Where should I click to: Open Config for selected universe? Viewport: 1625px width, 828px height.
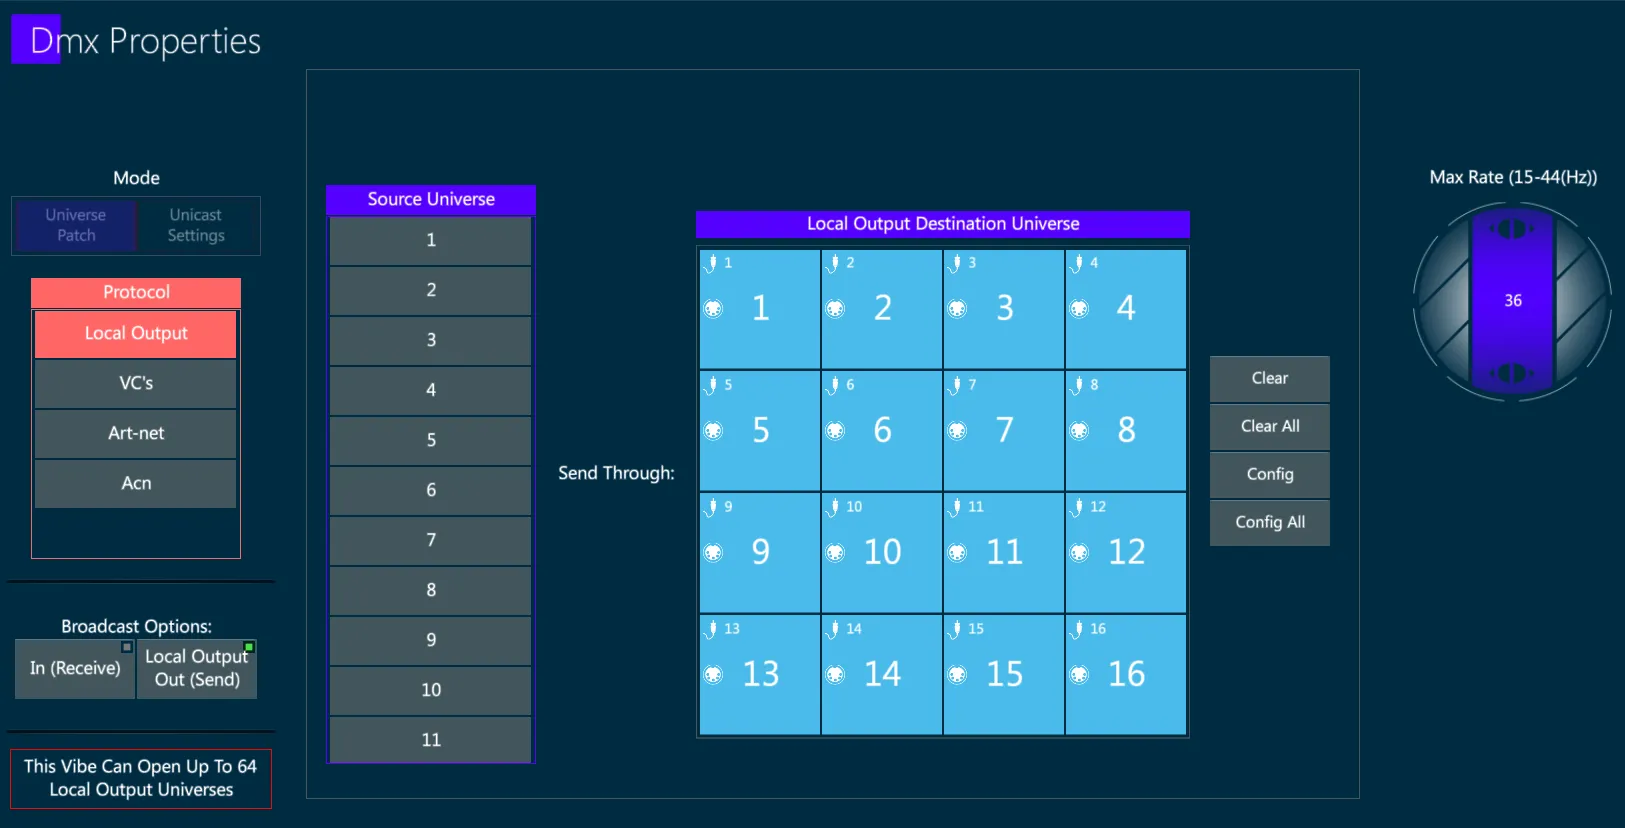[x=1270, y=474]
